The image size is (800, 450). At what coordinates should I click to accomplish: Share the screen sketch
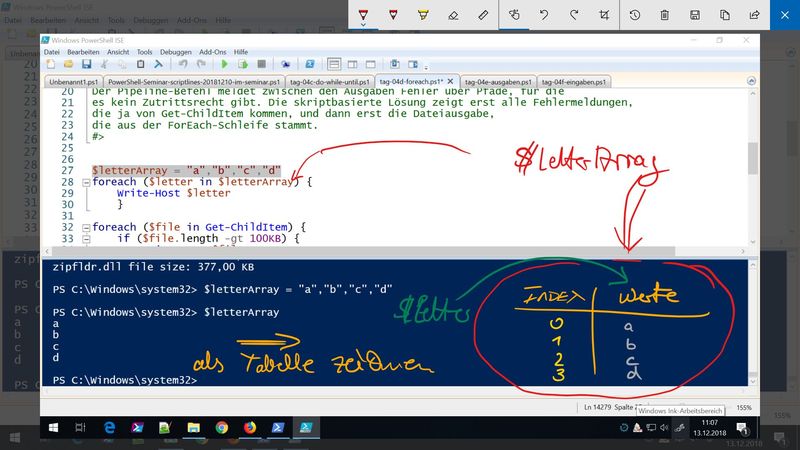click(x=755, y=15)
